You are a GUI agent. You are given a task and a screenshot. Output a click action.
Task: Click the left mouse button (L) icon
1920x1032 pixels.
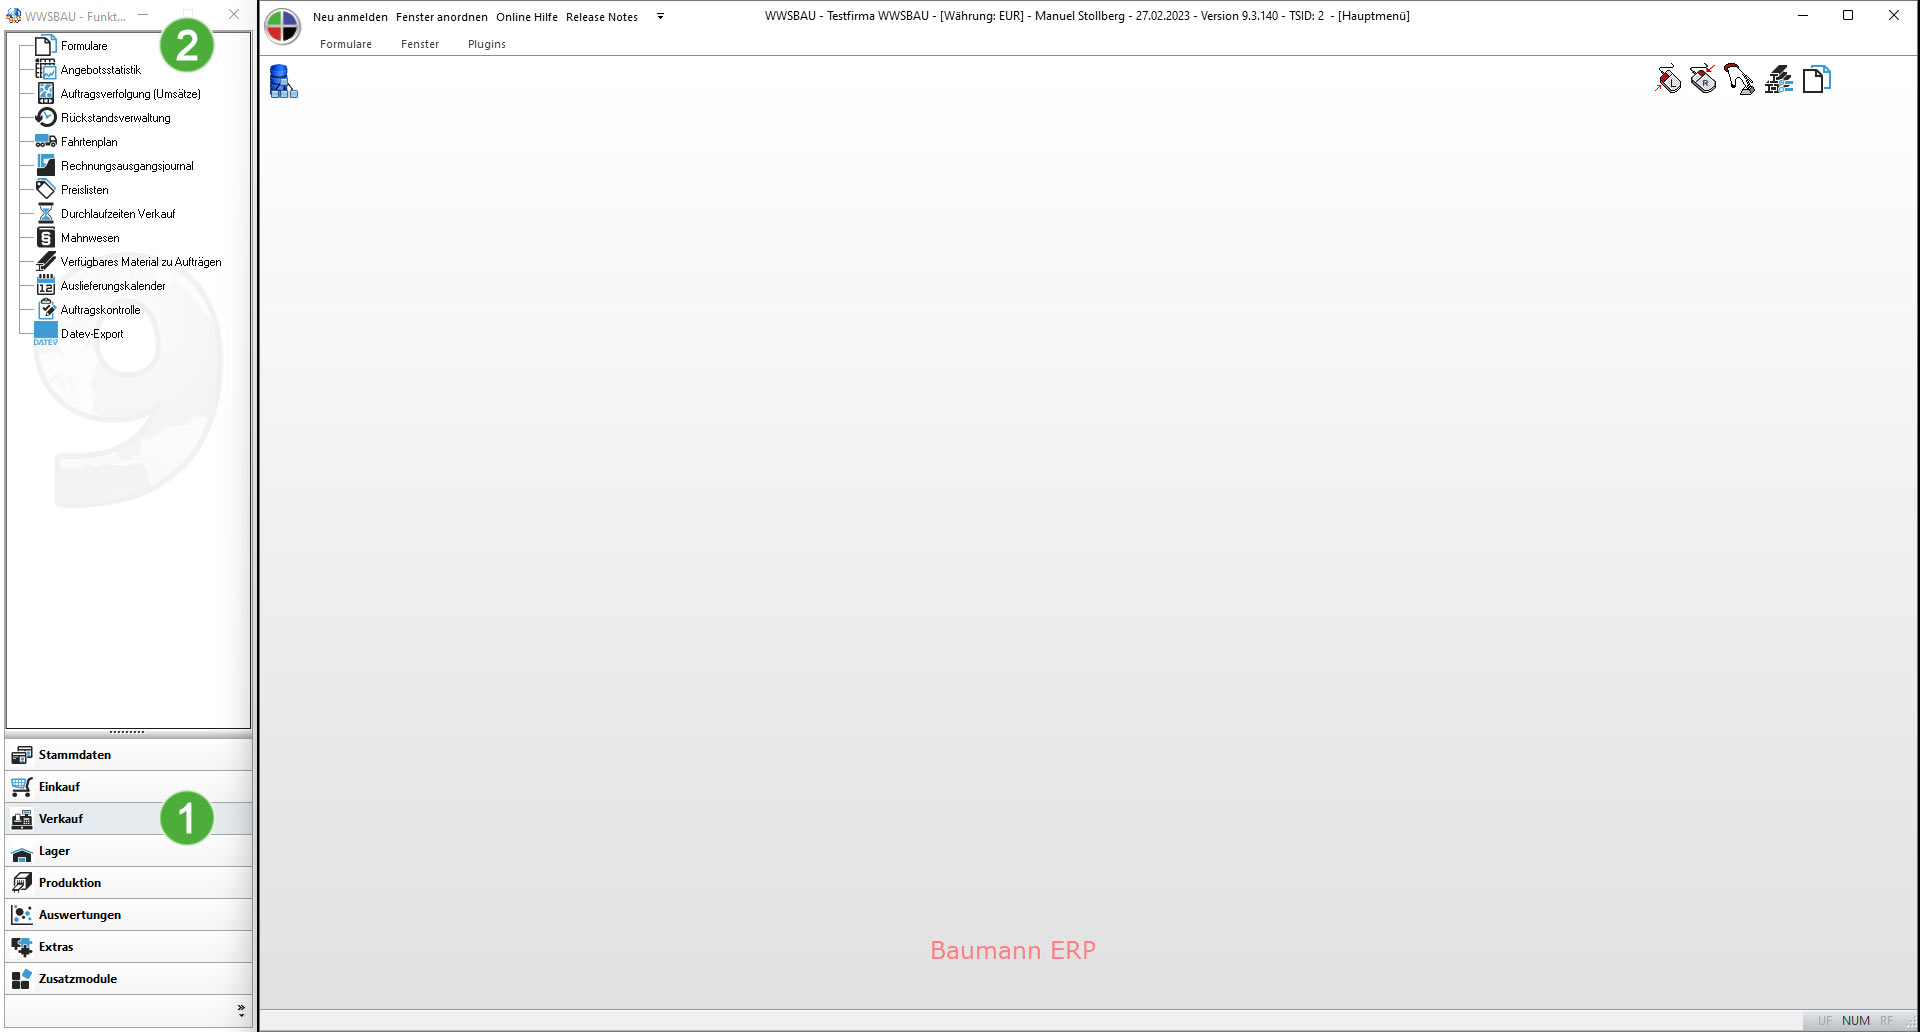coord(1668,79)
